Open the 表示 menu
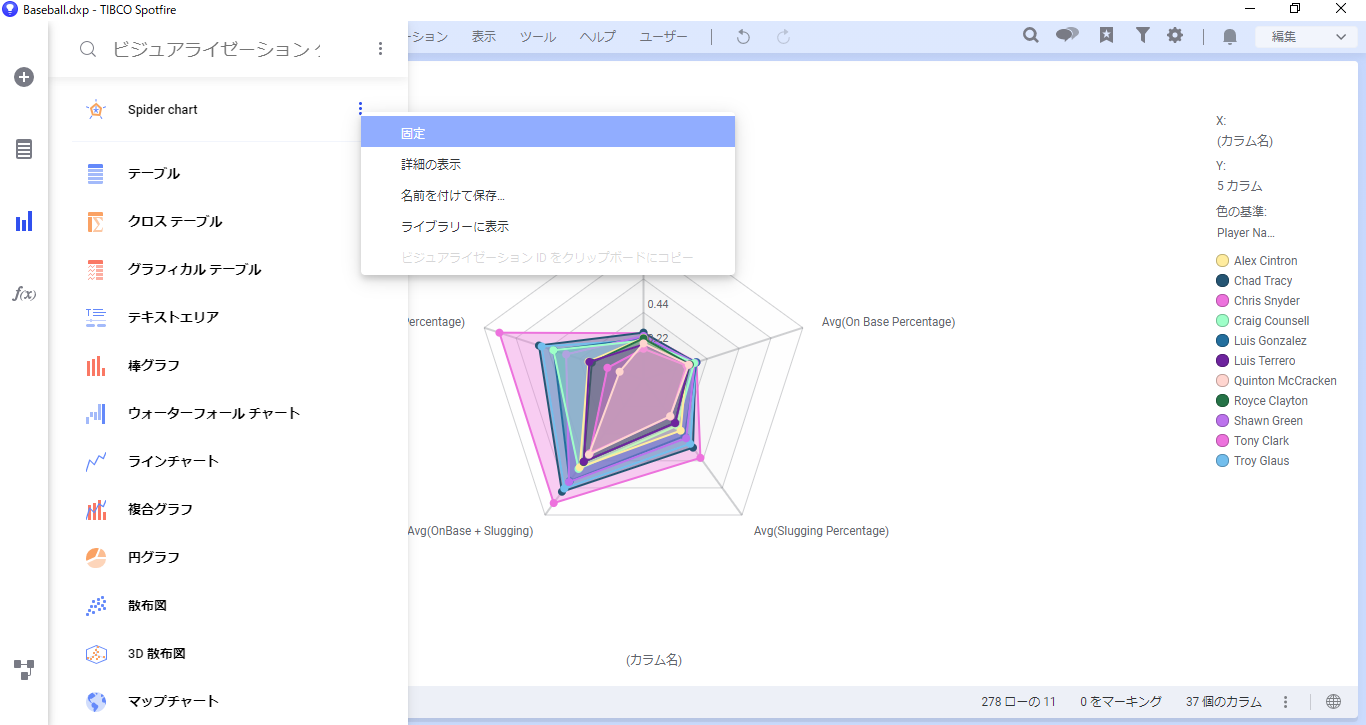The image size is (1366, 725). [x=484, y=37]
